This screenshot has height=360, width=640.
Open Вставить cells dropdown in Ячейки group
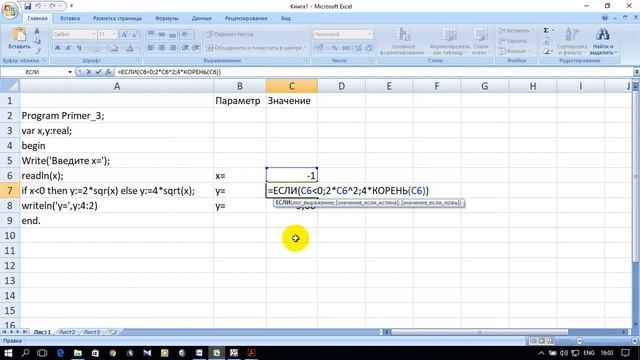tap(515, 31)
